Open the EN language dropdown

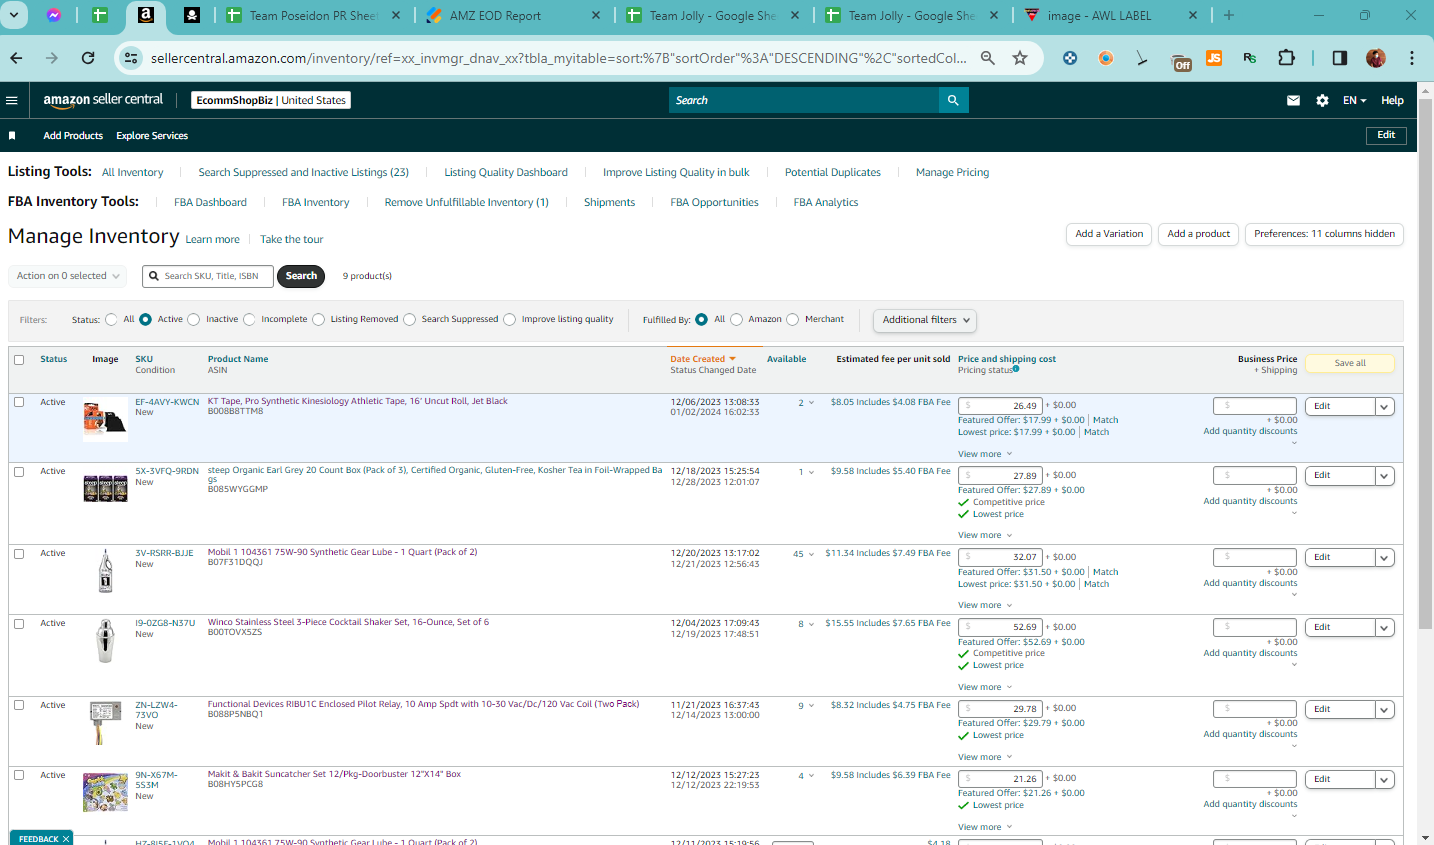point(1355,100)
